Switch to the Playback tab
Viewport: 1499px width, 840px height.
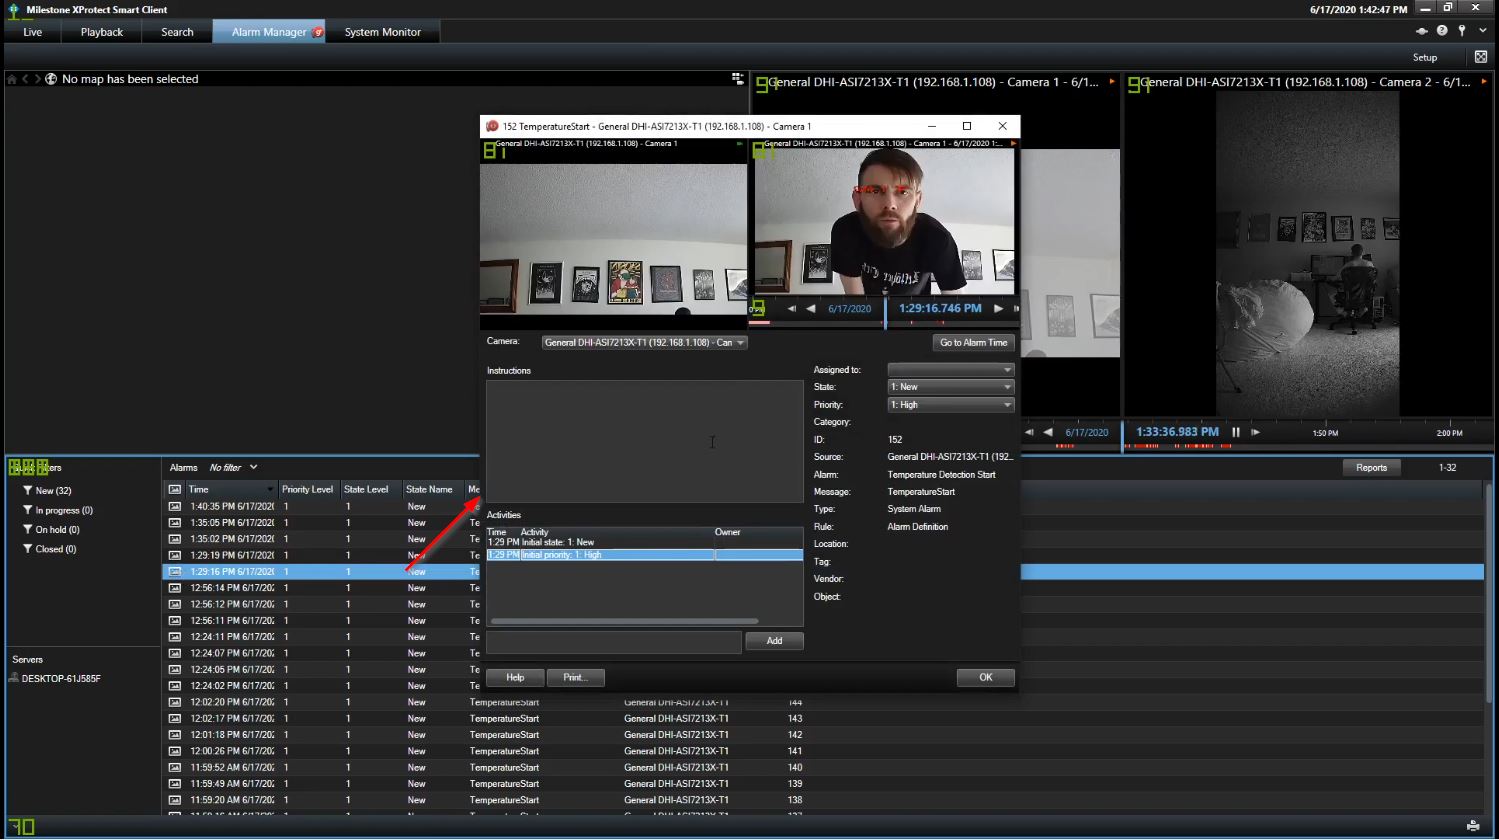pos(102,32)
